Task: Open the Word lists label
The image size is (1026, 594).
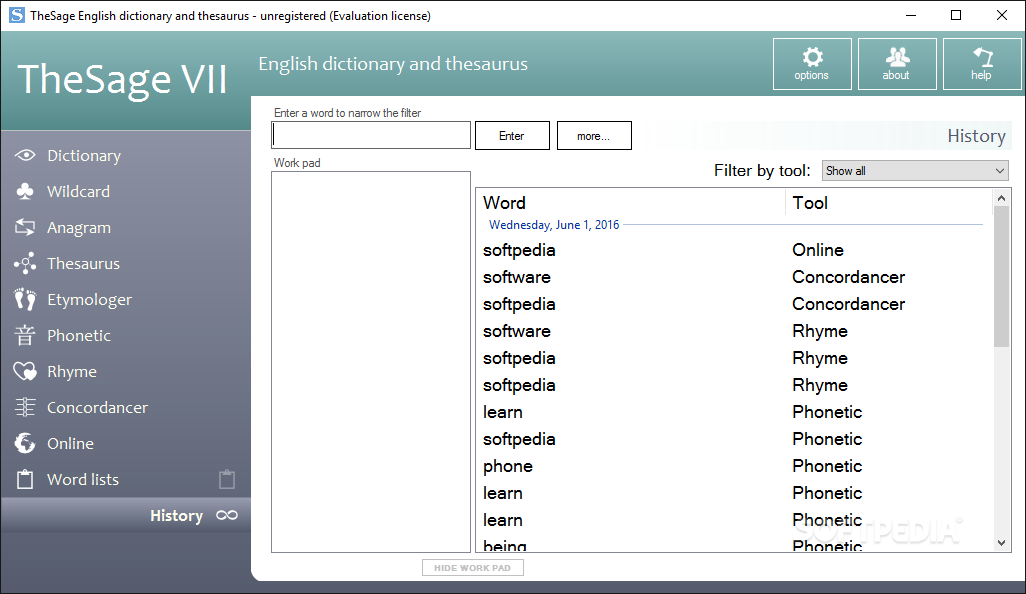Action: point(83,480)
